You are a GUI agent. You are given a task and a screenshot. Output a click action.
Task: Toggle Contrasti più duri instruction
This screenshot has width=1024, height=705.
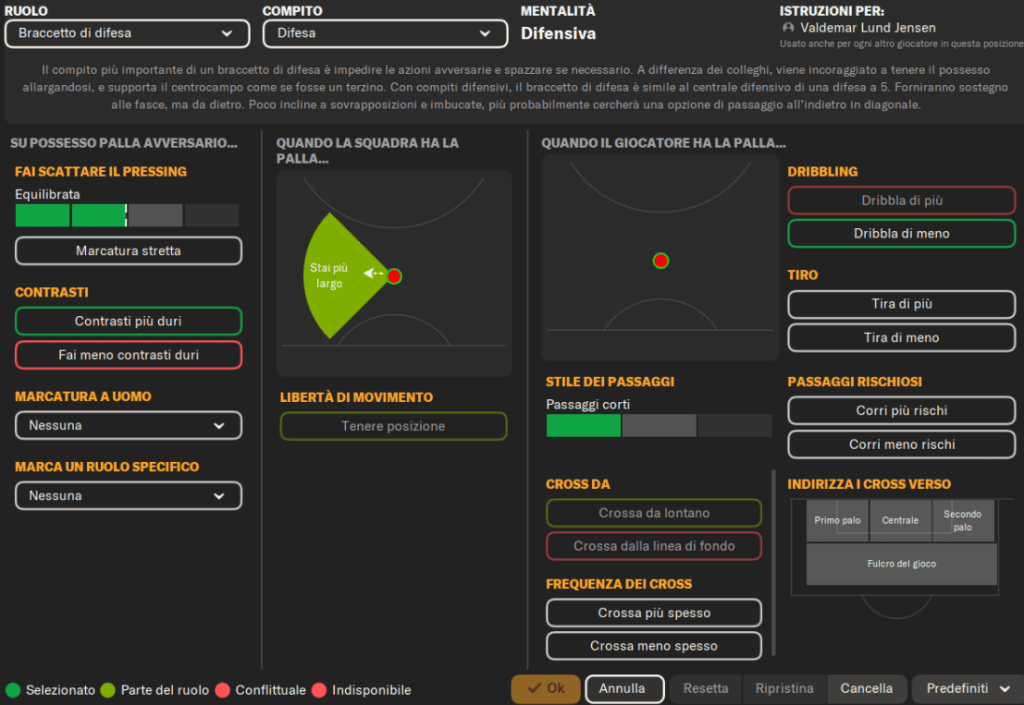[x=128, y=321]
